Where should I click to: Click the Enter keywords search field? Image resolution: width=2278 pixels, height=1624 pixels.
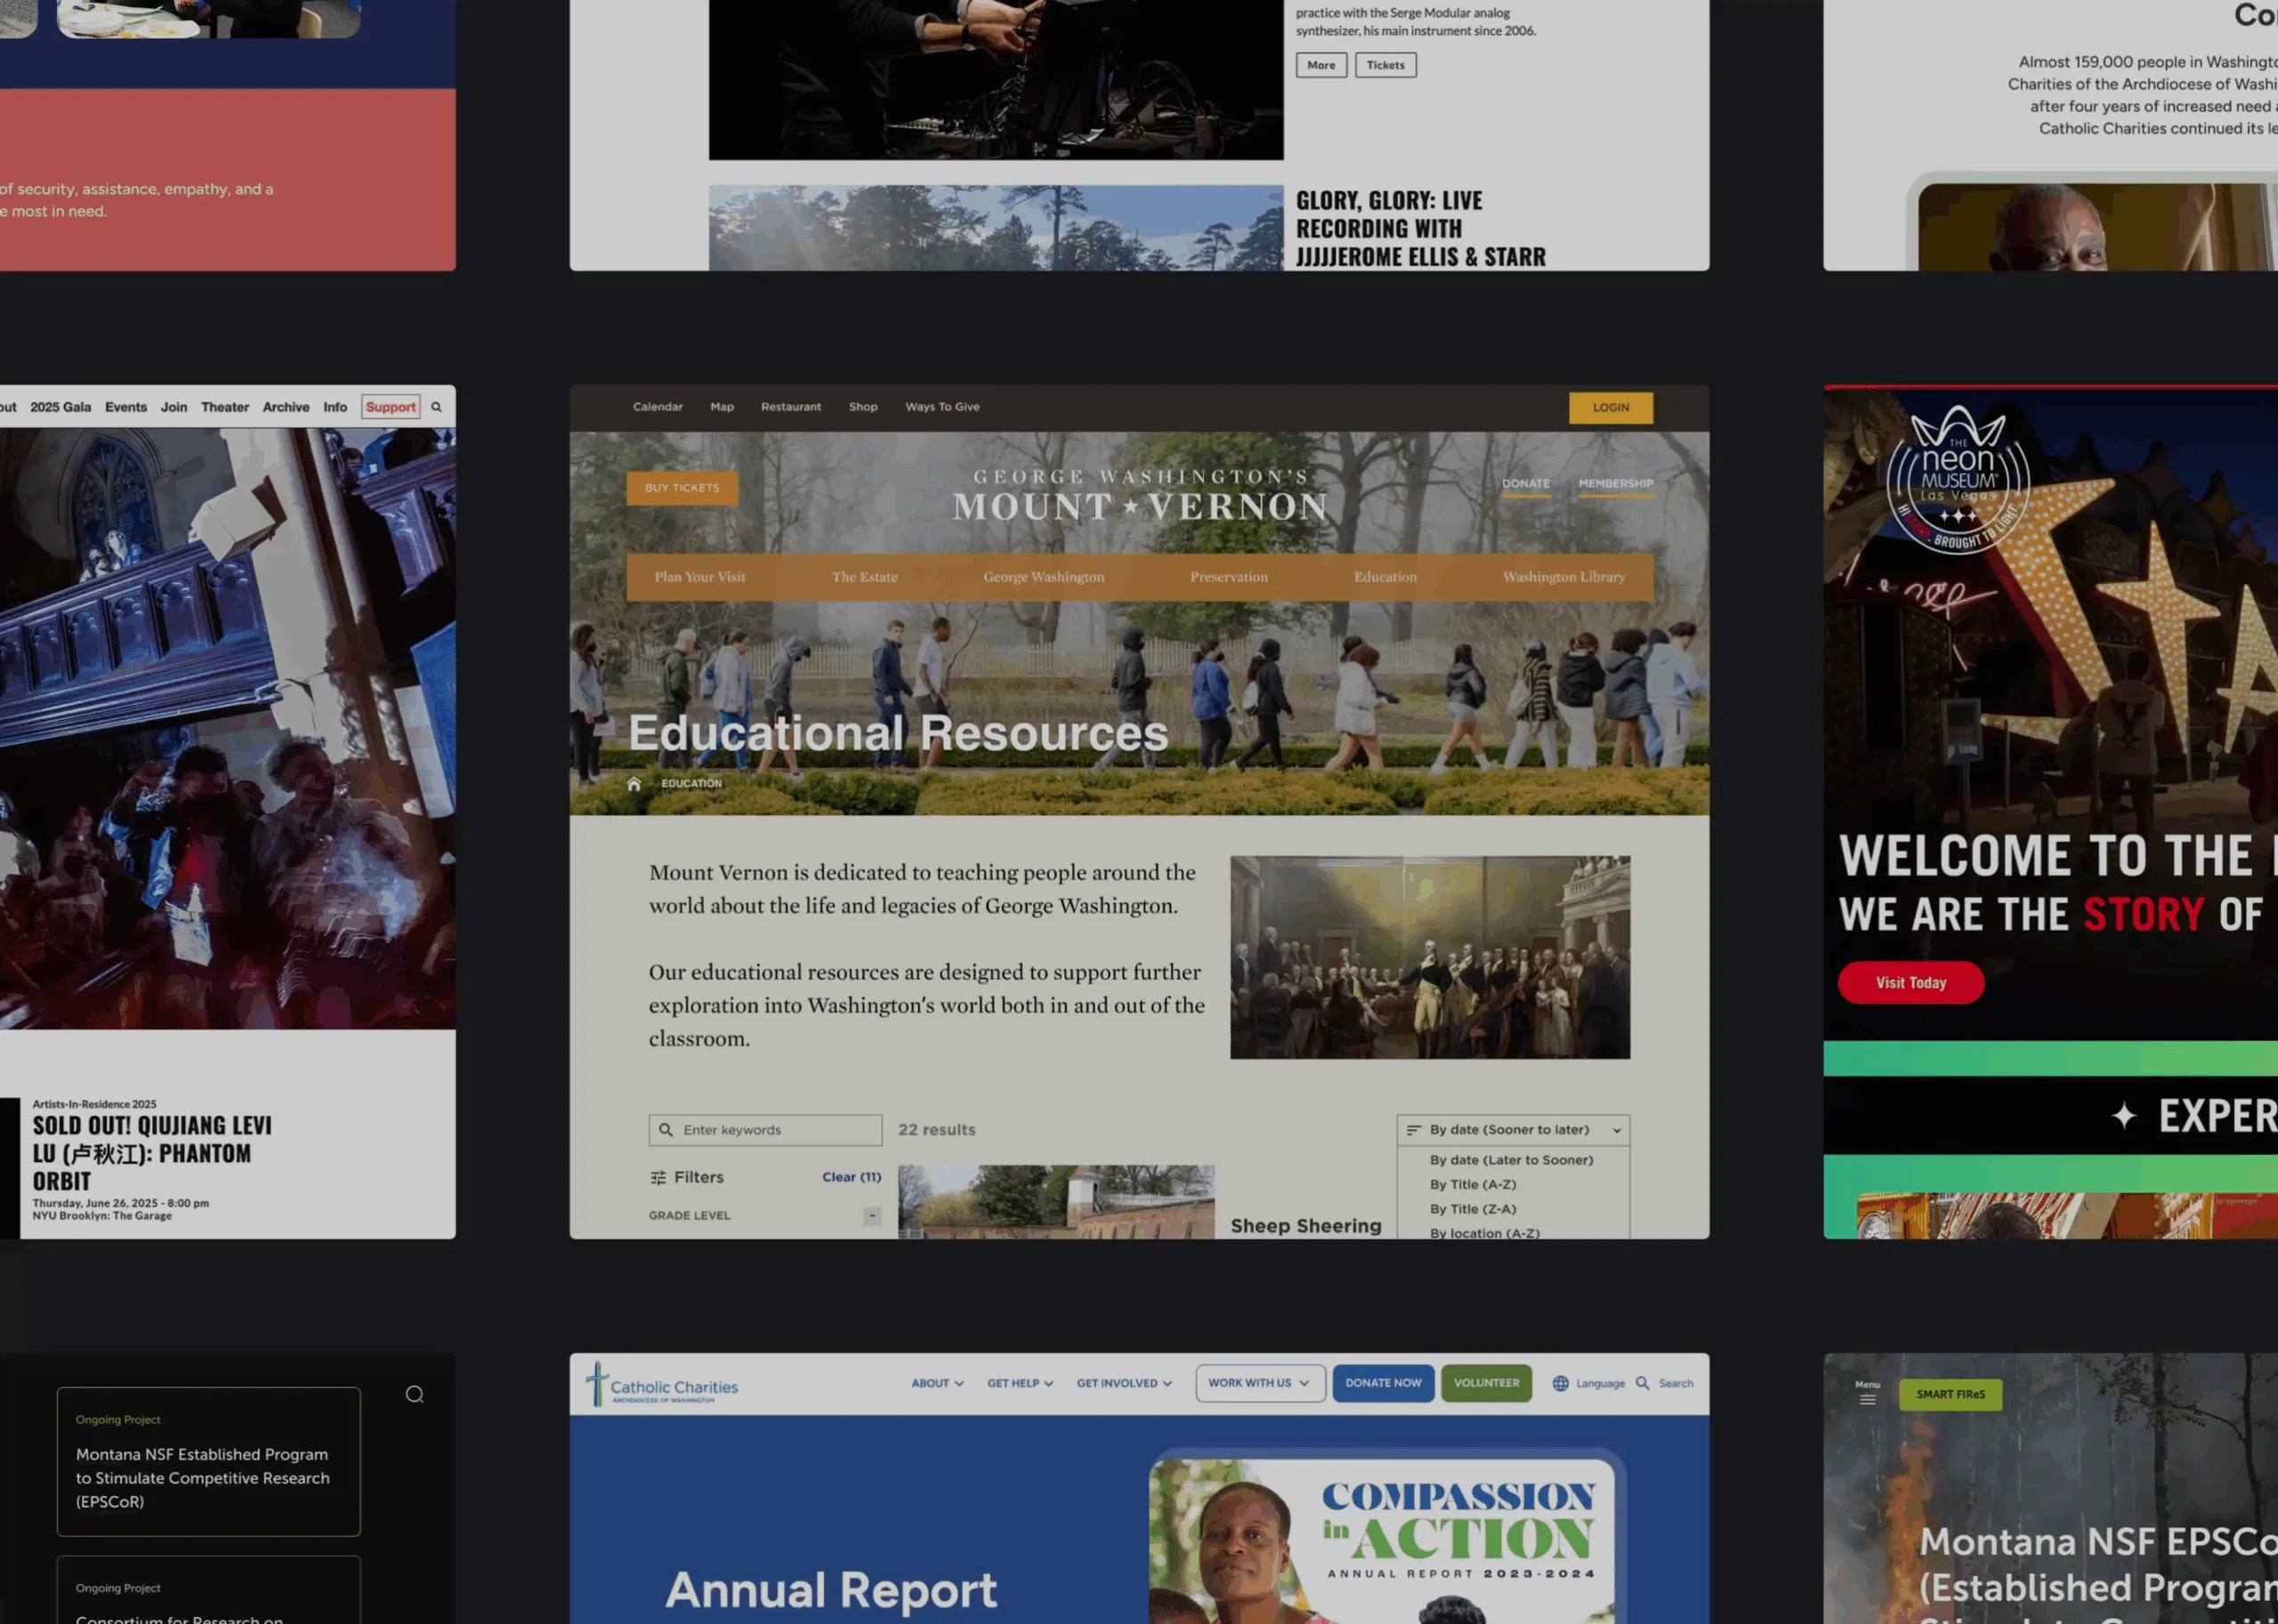(x=765, y=1130)
